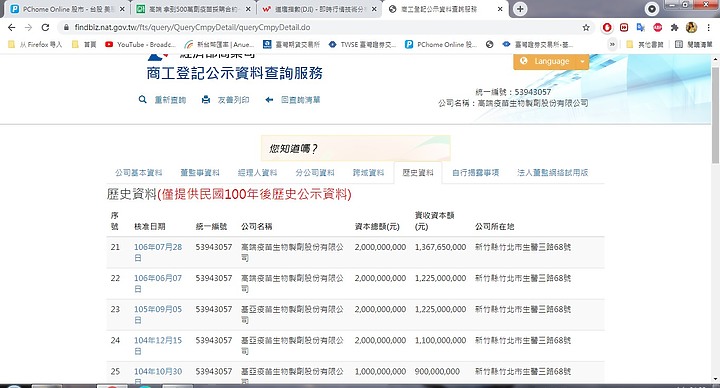Click the 您知道嗎？ banner

tap(355, 148)
